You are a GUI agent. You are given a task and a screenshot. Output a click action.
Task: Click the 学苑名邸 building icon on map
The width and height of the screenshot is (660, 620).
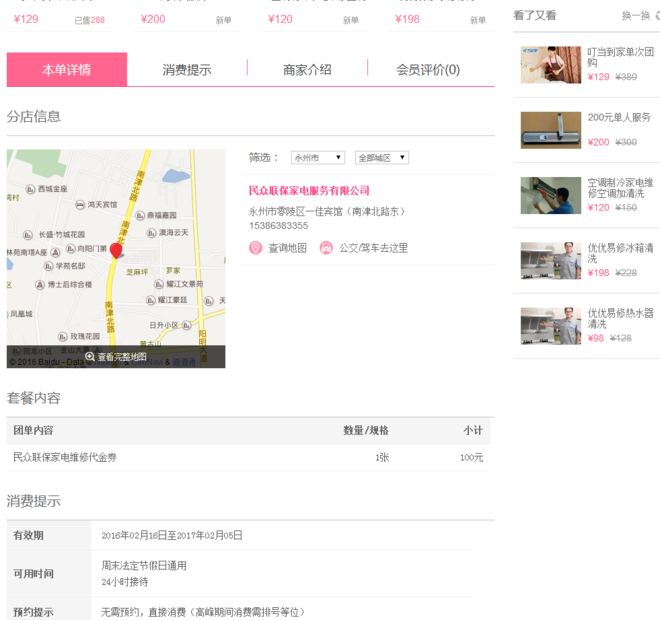click(48, 266)
